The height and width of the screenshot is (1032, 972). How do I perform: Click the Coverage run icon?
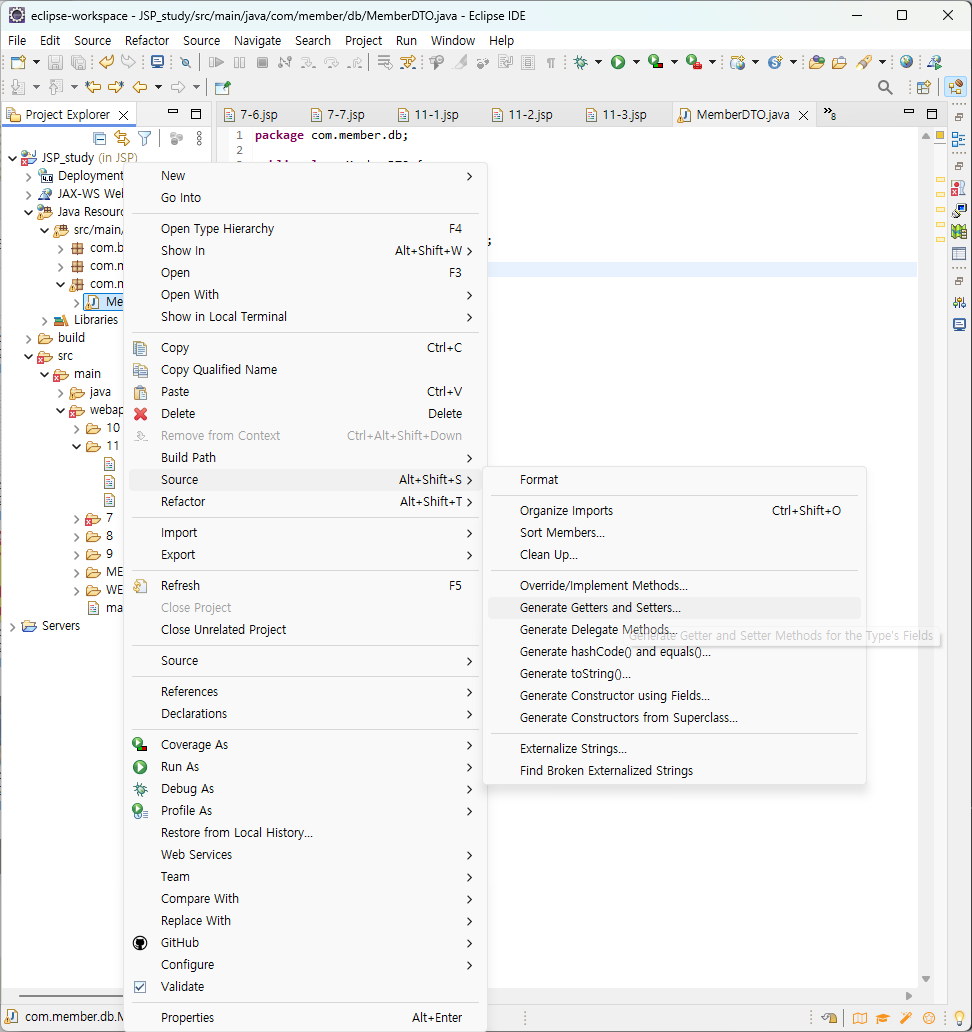tap(655, 63)
